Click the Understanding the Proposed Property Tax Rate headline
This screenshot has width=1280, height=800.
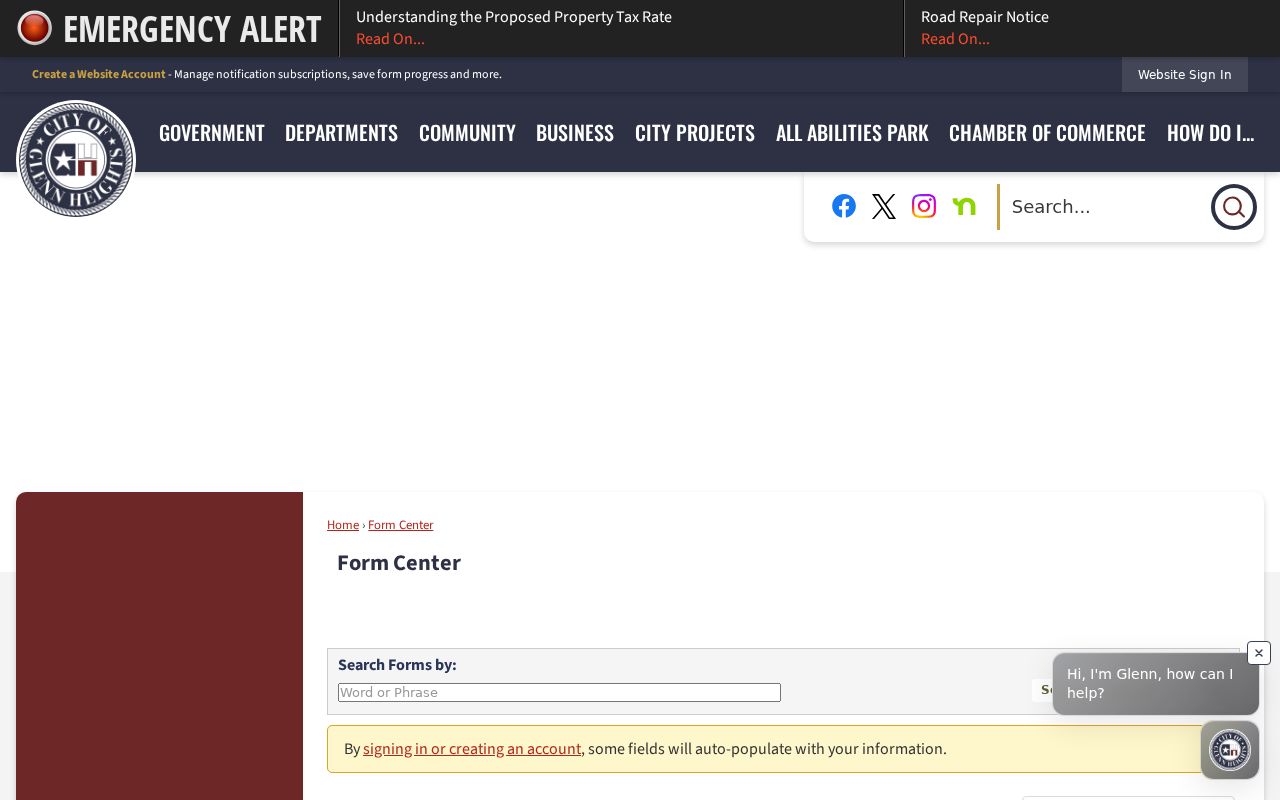514,17
